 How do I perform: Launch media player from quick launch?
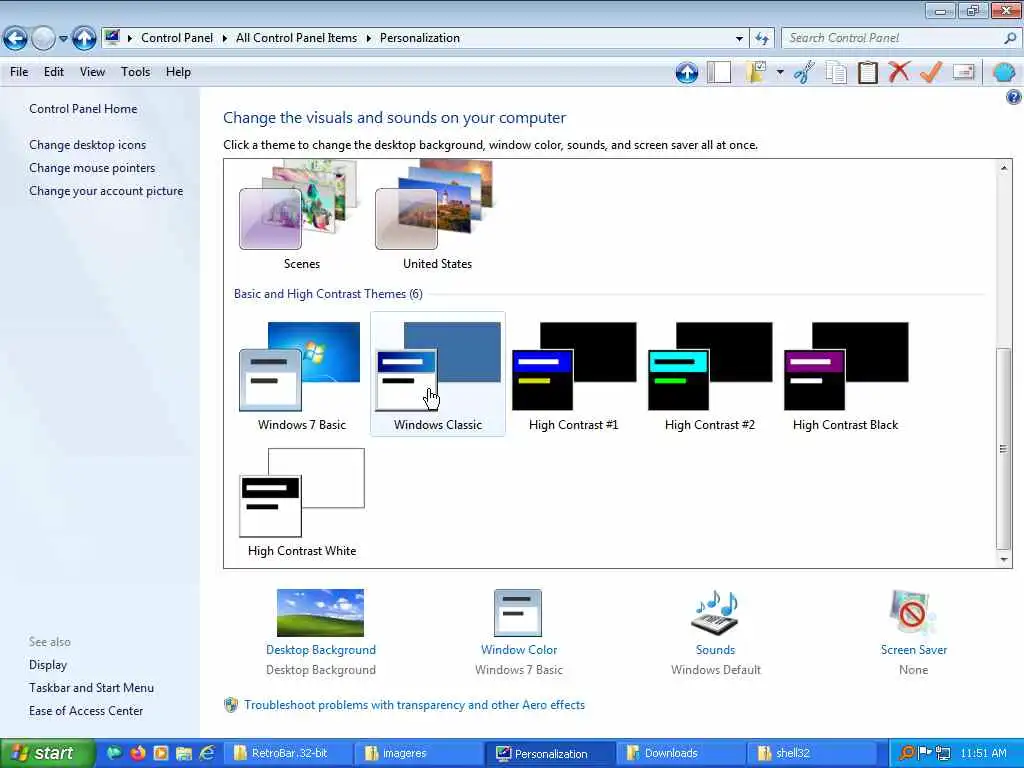(x=161, y=753)
